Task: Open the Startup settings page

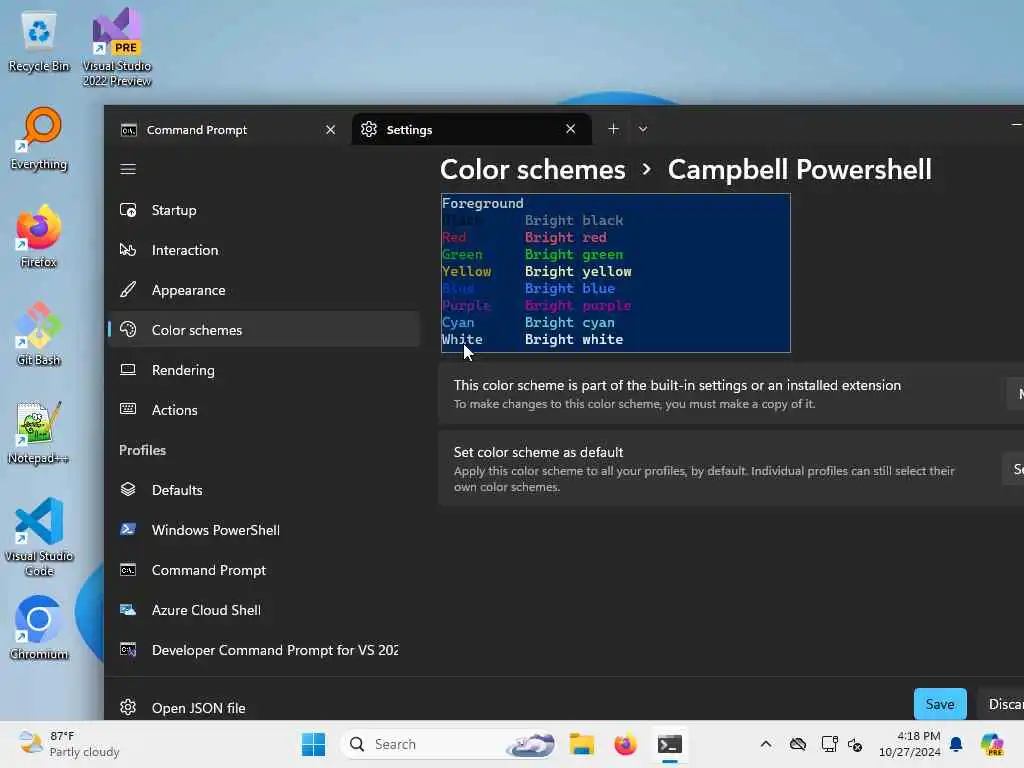Action: click(264, 210)
